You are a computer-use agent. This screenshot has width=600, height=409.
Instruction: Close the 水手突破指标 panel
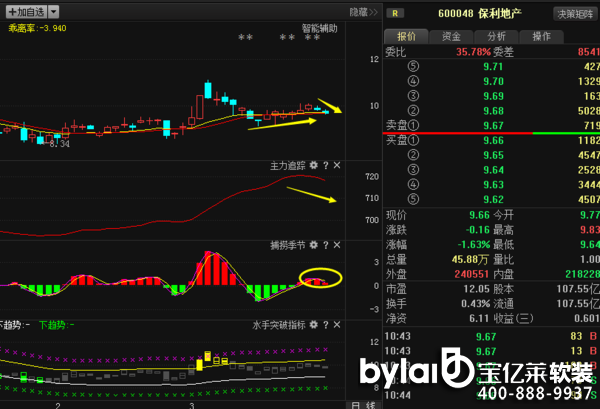(x=337, y=325)
